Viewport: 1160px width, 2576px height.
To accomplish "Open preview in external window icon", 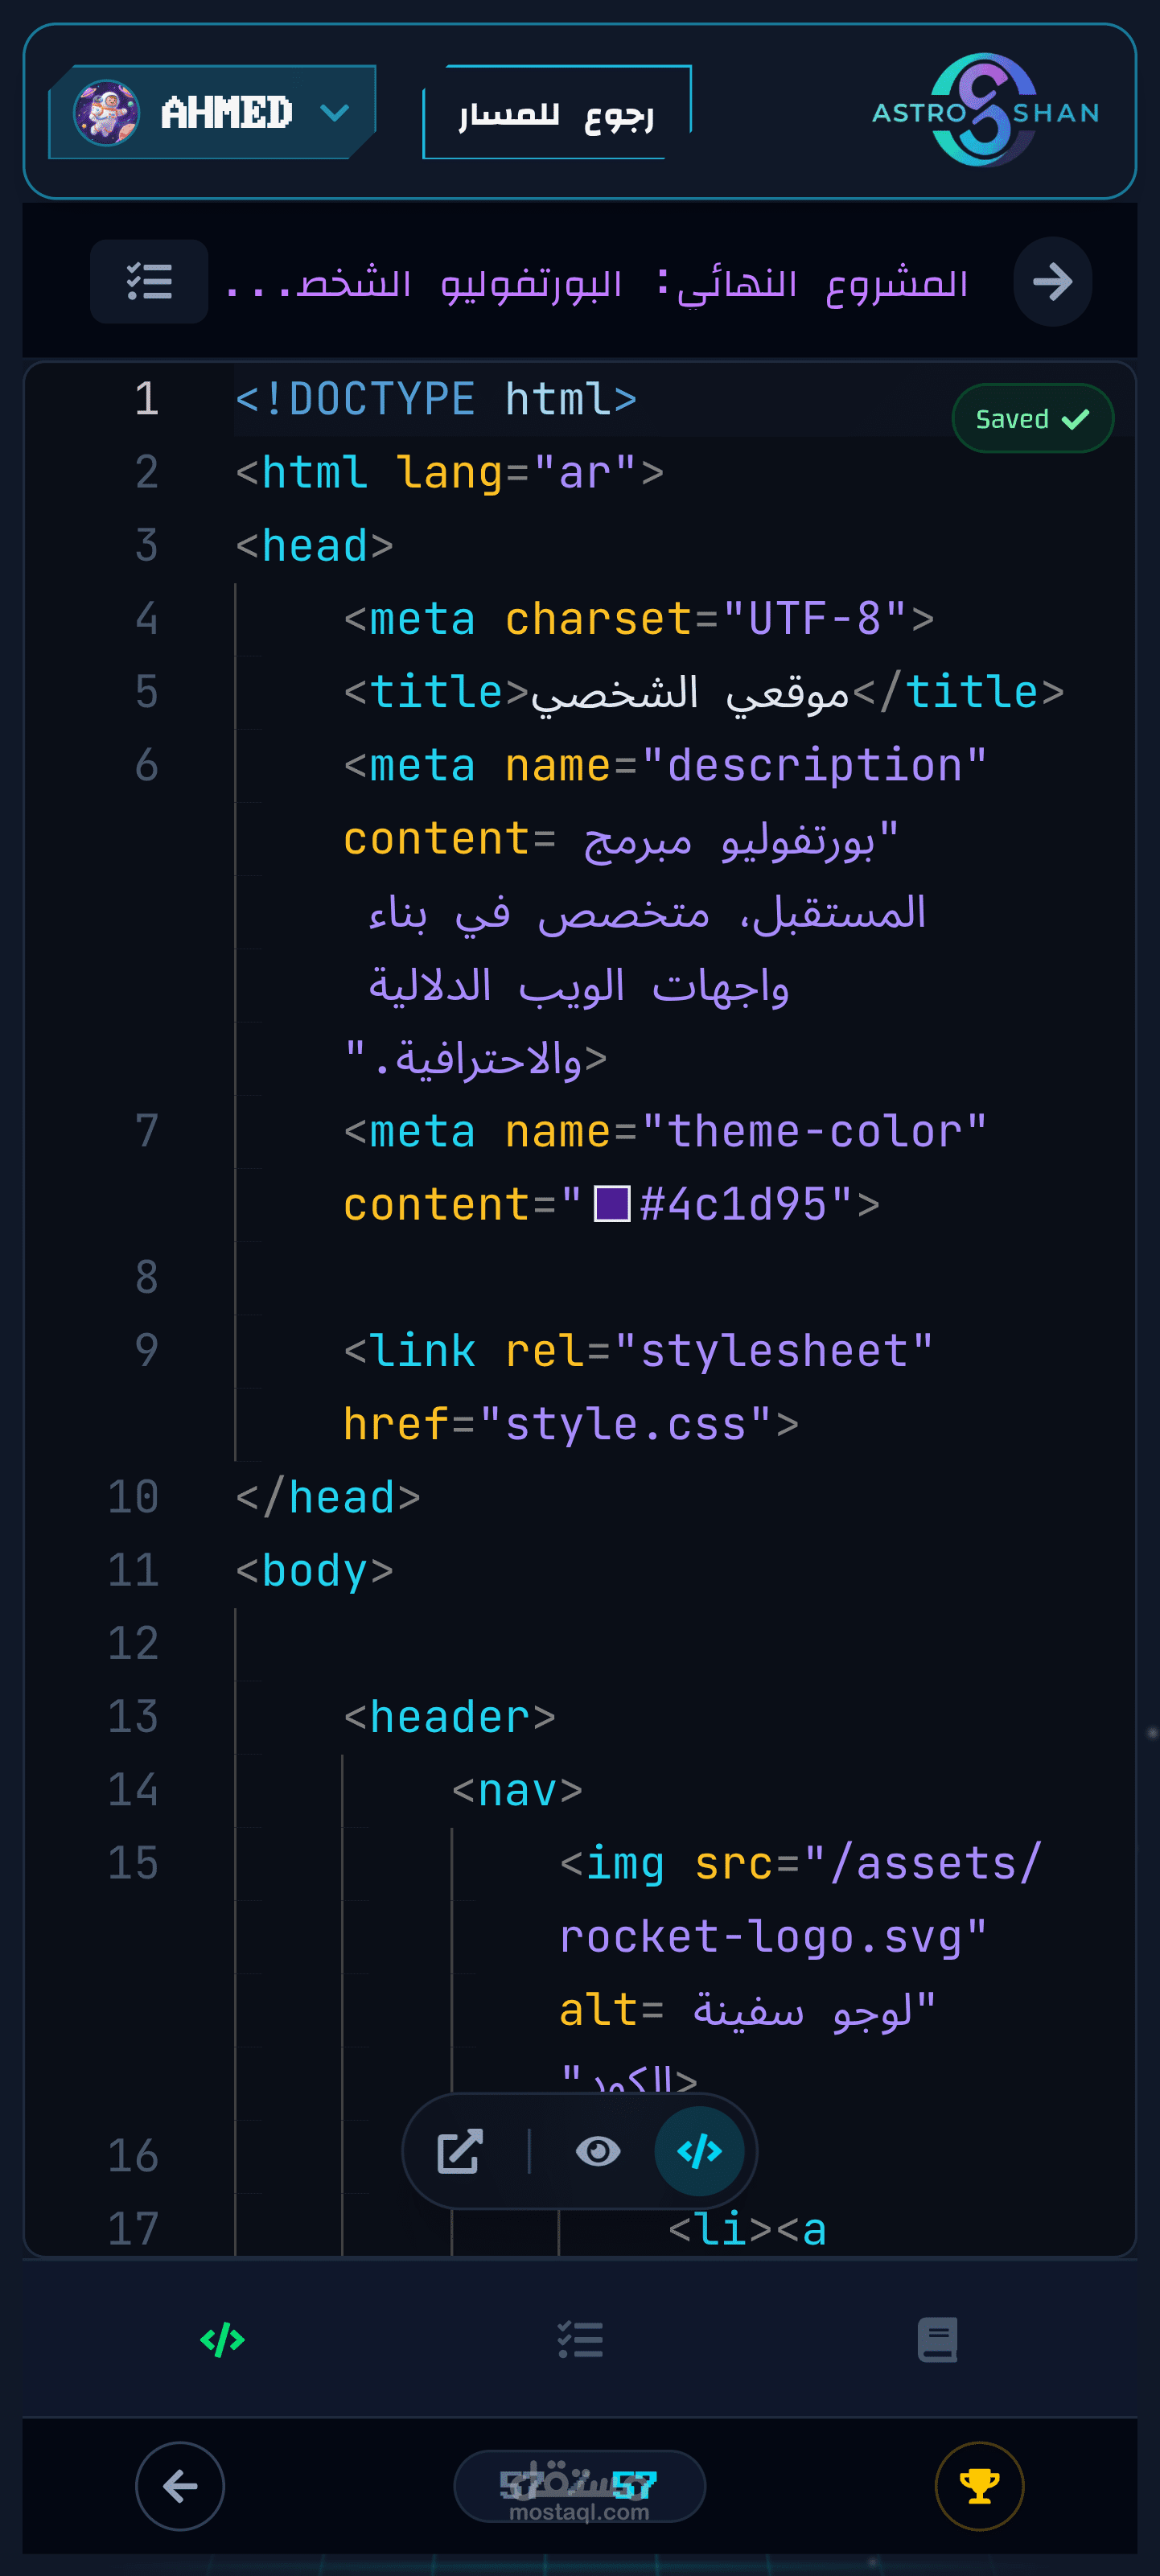I will coord(460,2151).
